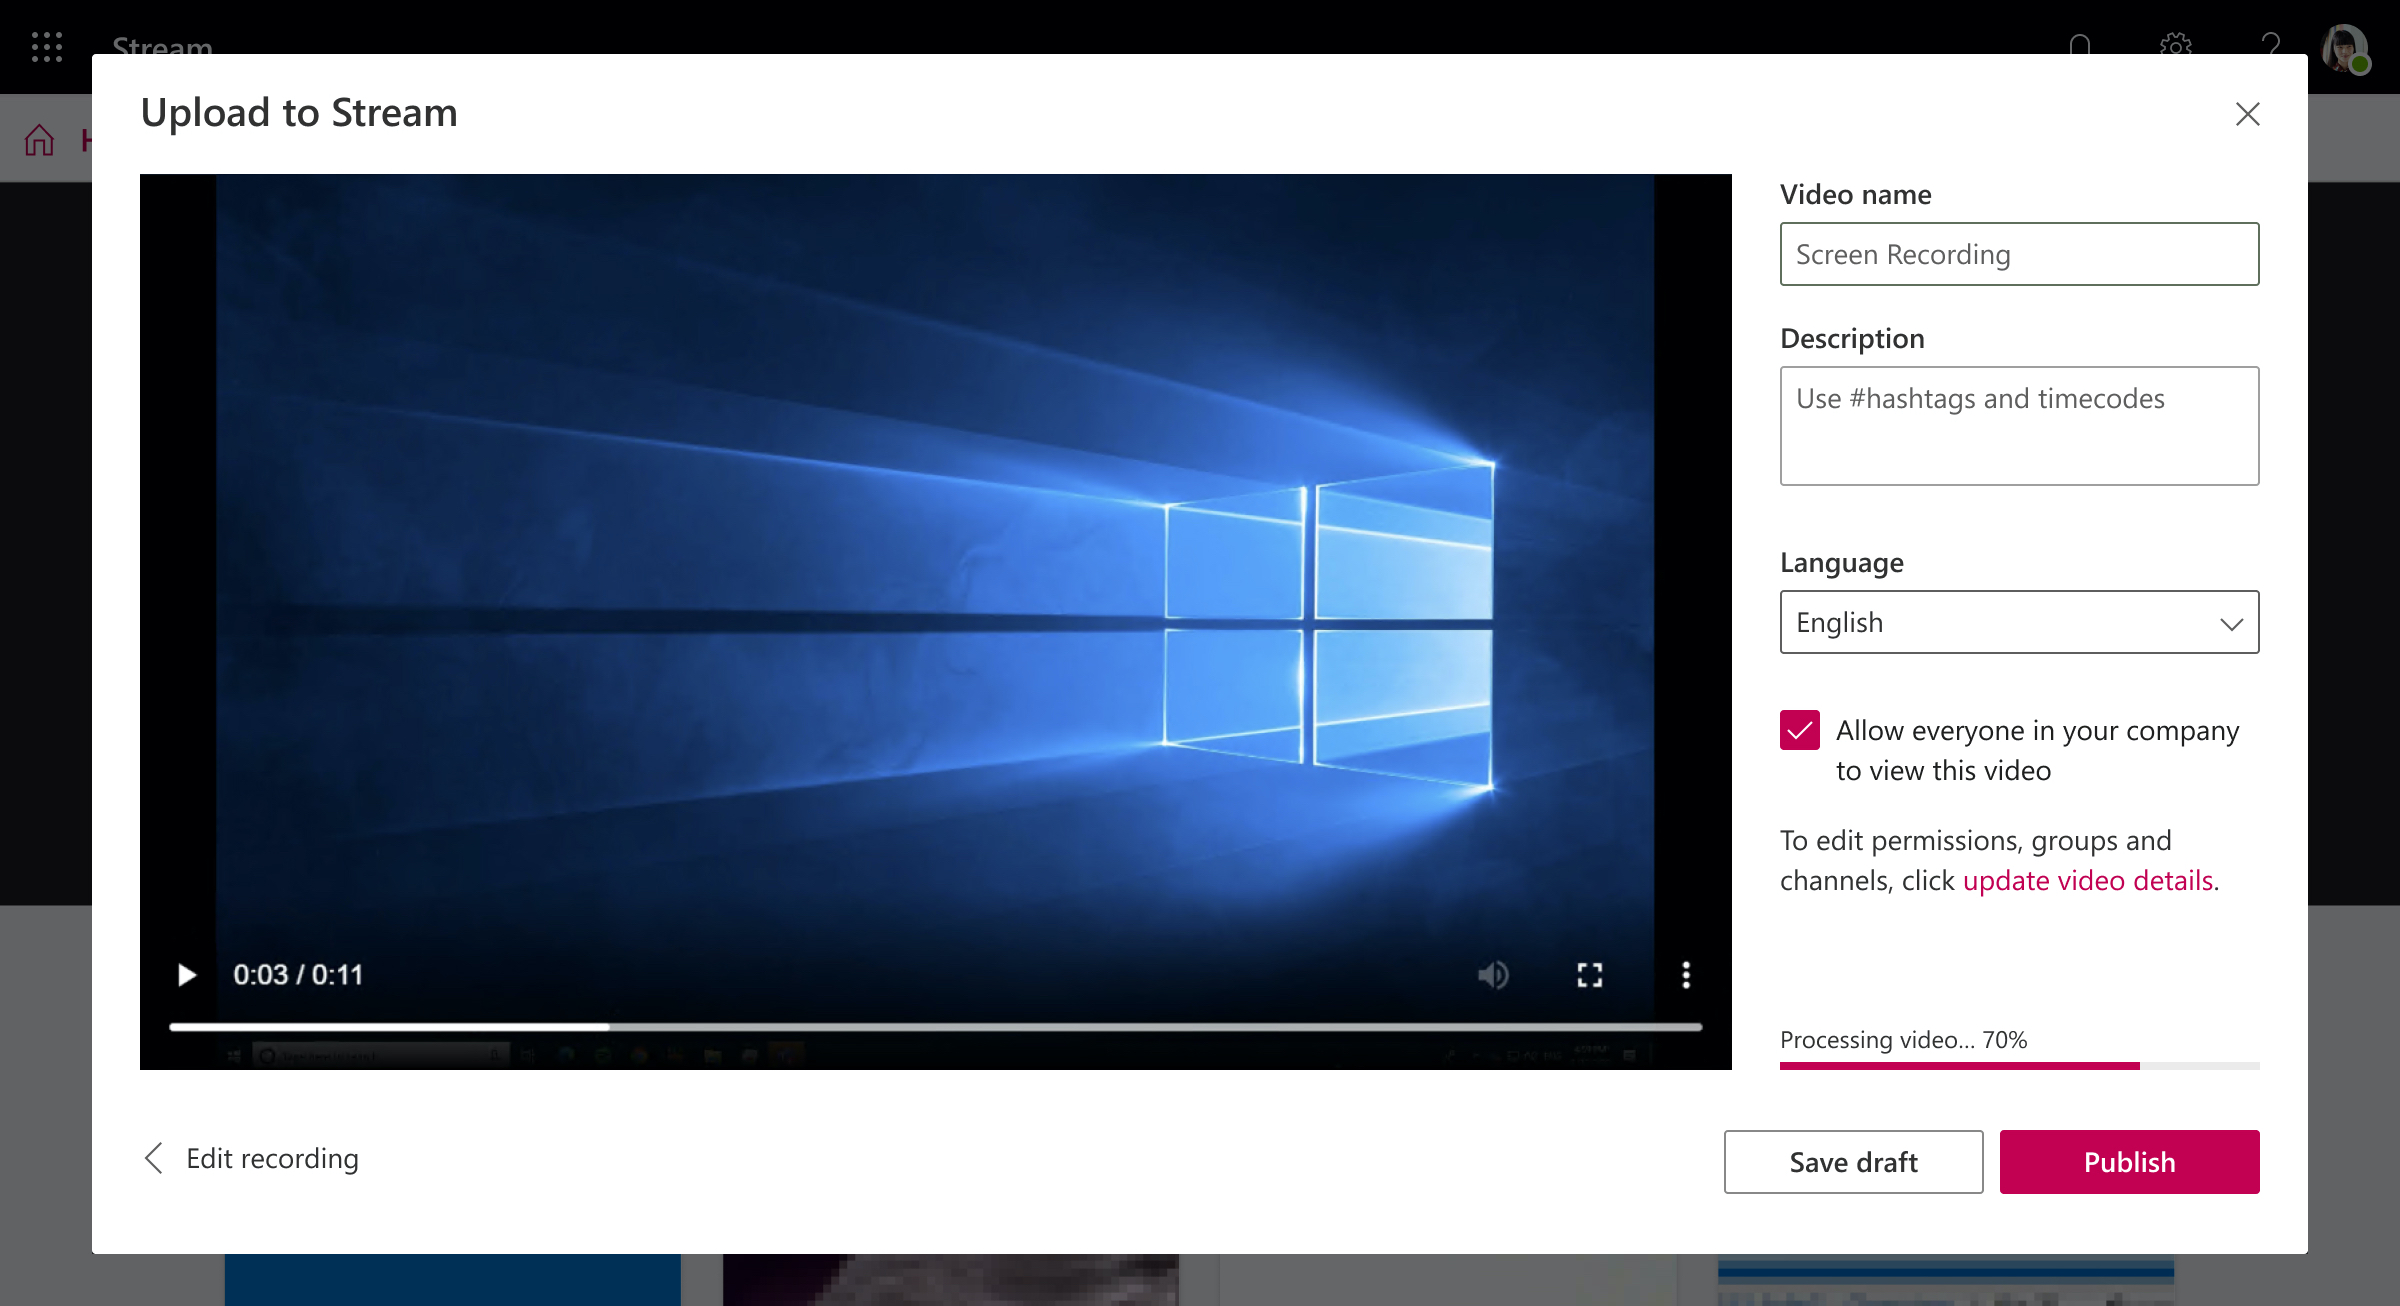This screenshot has width=2400, height=1306.
Task: Click the Processing video progress bar
Action: click(2019, 1066)
